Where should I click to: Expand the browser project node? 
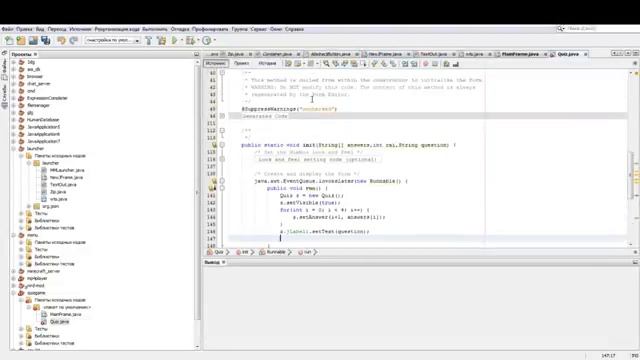click(x=14, y=76)
